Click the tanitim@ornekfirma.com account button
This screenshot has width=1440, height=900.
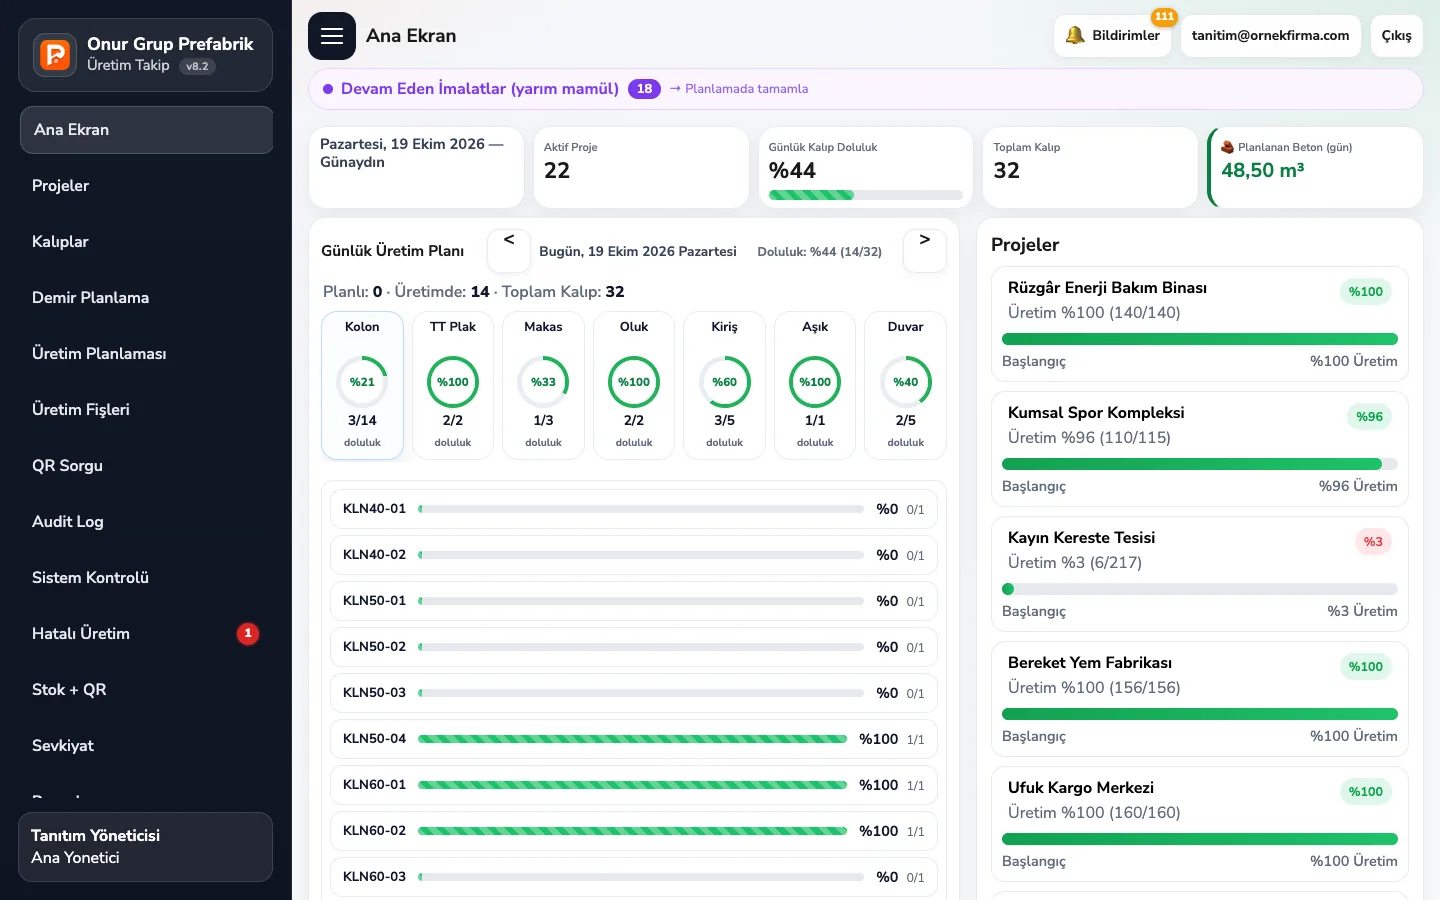click(x=1270, y=36)
